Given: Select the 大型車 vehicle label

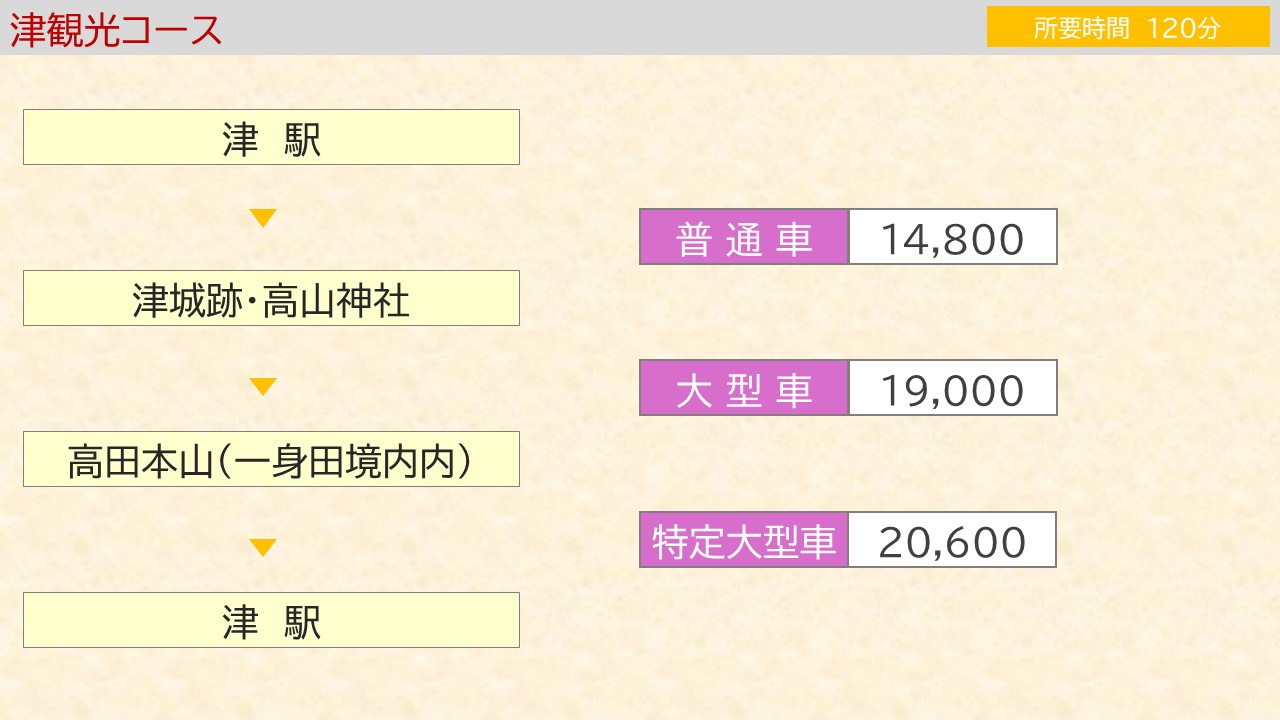Looking at the screenshot, I should click(x=744, y=388).
